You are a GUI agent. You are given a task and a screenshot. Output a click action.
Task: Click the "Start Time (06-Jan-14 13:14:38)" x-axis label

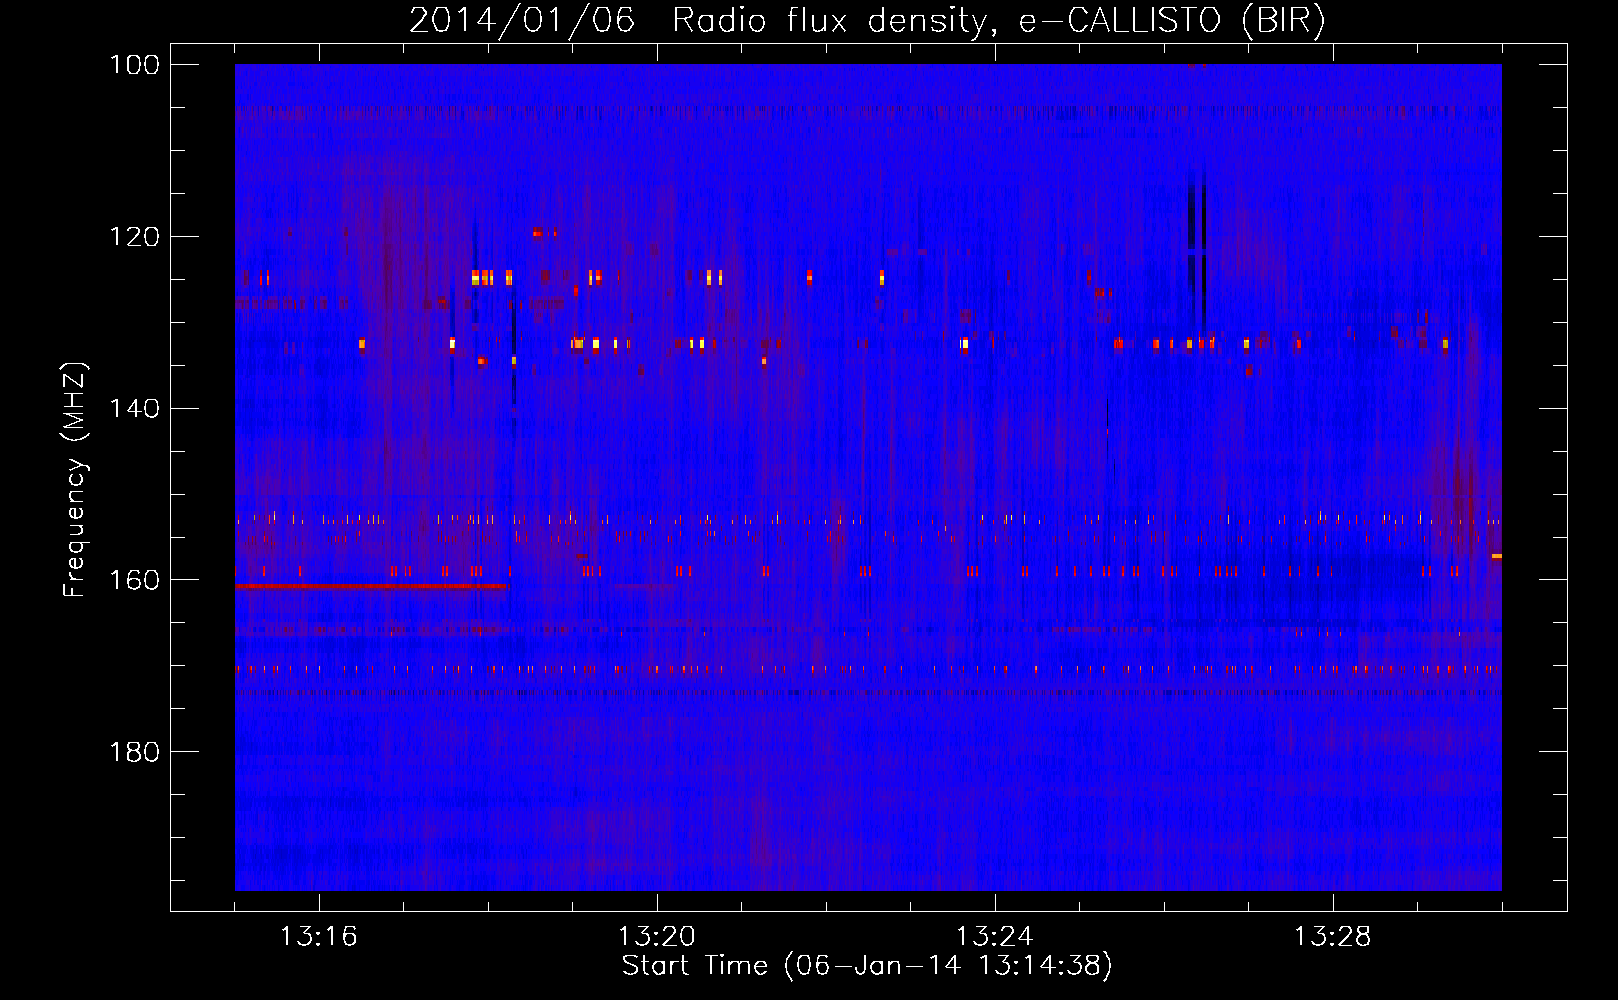pyautogui.click(x=867, y=966)
